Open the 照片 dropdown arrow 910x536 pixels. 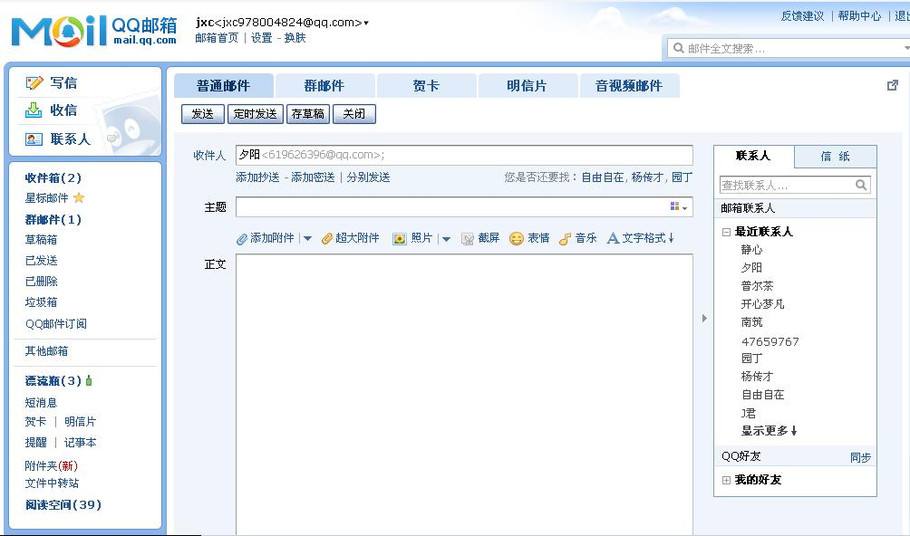click(446, 238)
